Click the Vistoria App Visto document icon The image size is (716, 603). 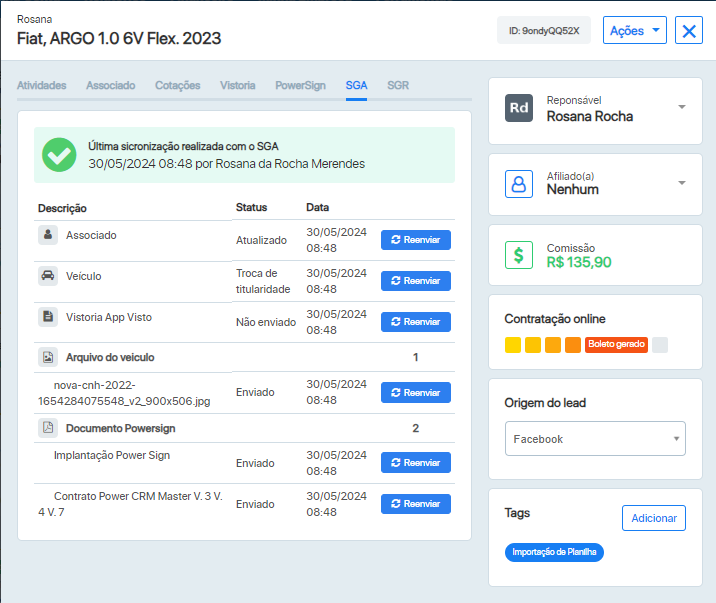click(48, 317)
